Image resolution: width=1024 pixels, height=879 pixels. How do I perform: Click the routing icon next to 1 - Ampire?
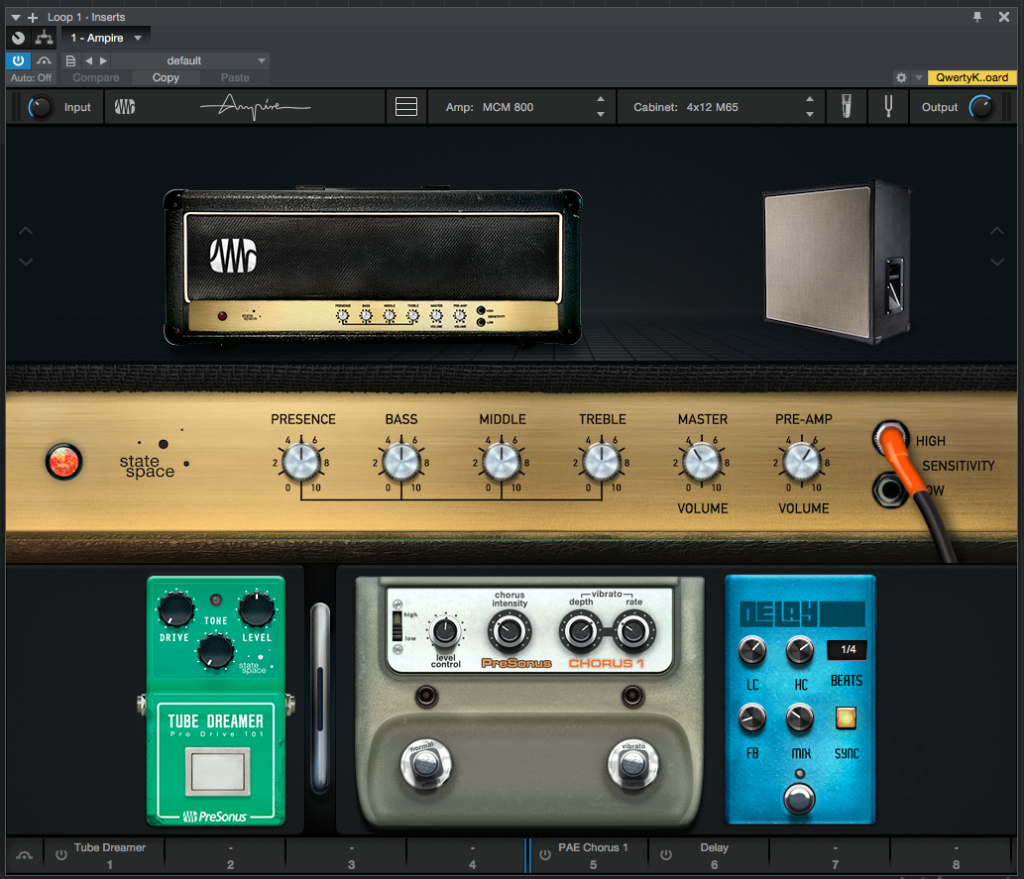[44, 38]
